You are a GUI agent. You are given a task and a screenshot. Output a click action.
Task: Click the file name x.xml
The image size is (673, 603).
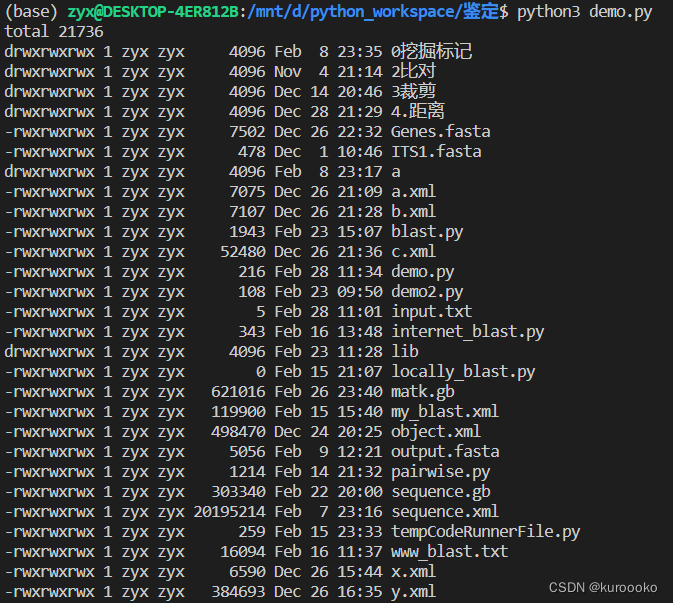[x=413, y=572]
